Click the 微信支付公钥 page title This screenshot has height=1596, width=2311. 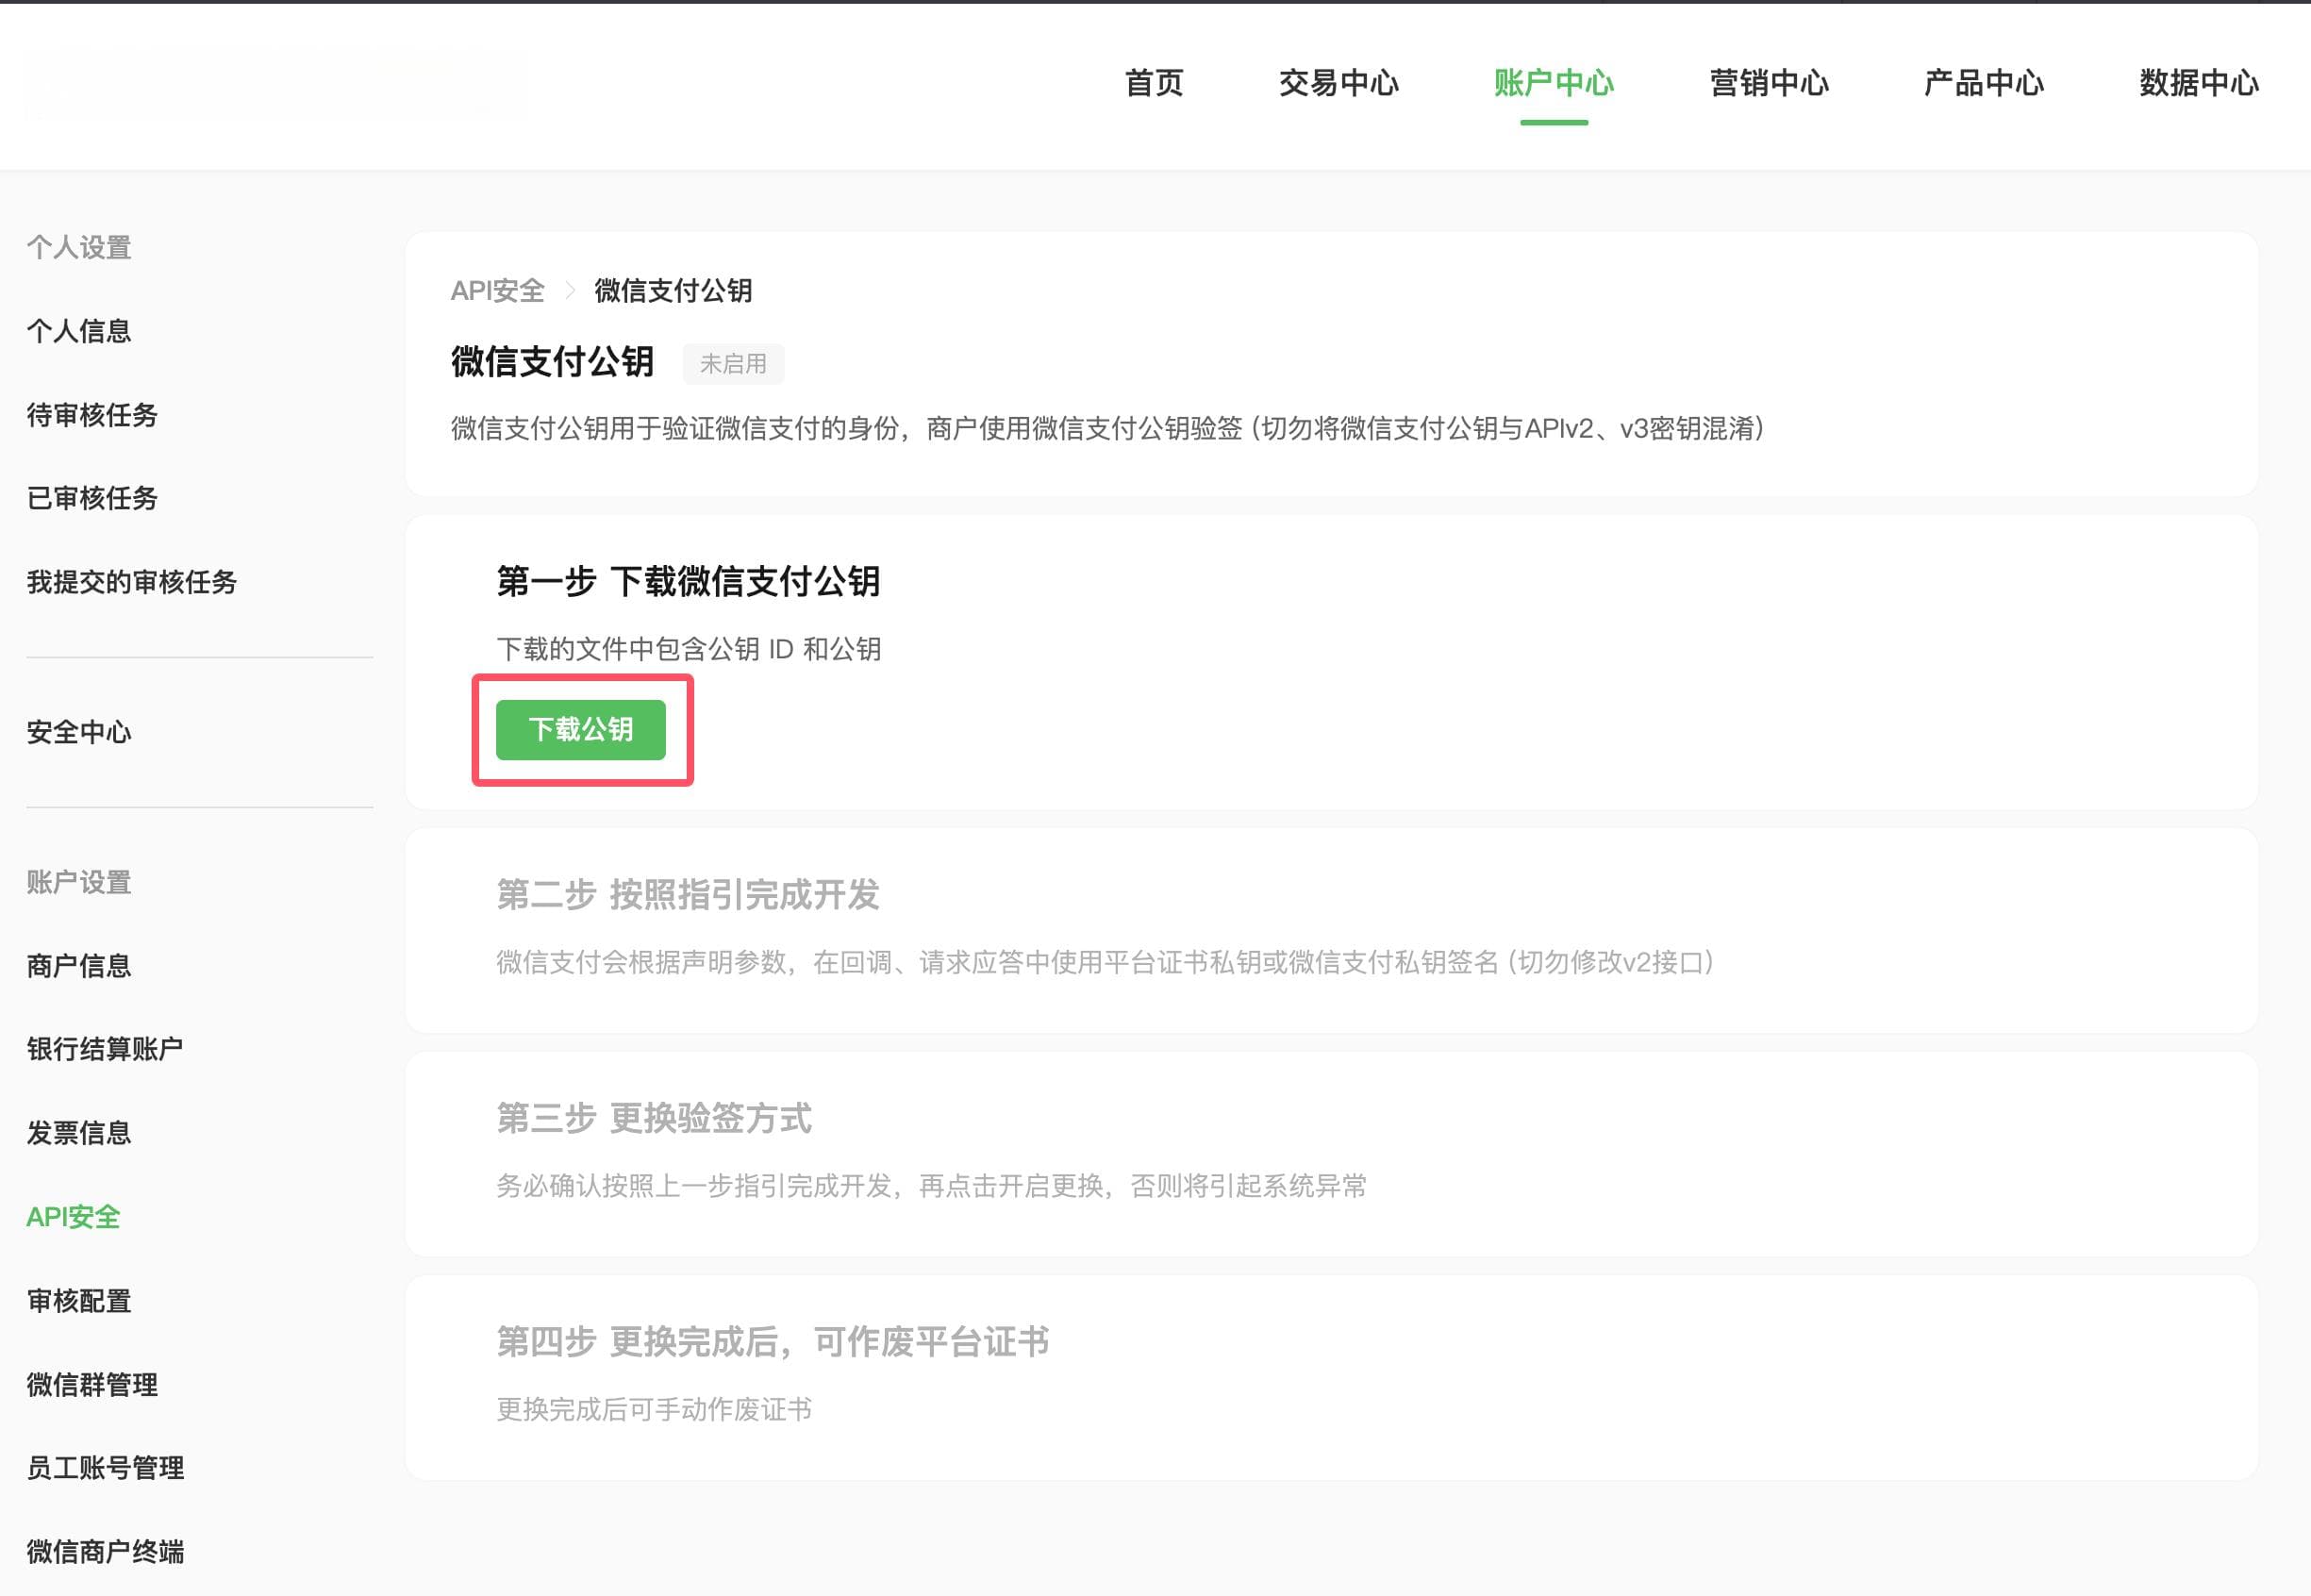(552, 362)
